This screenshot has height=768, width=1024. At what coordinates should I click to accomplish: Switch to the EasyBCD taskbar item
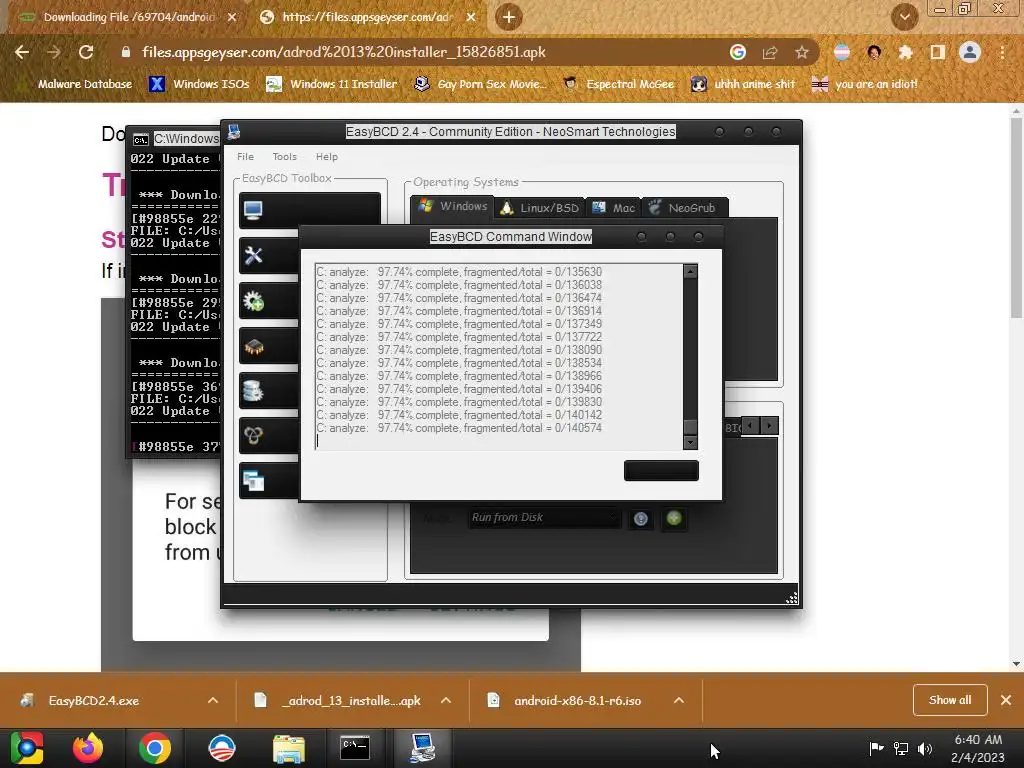pyautogui.click(x=423, y=748)
